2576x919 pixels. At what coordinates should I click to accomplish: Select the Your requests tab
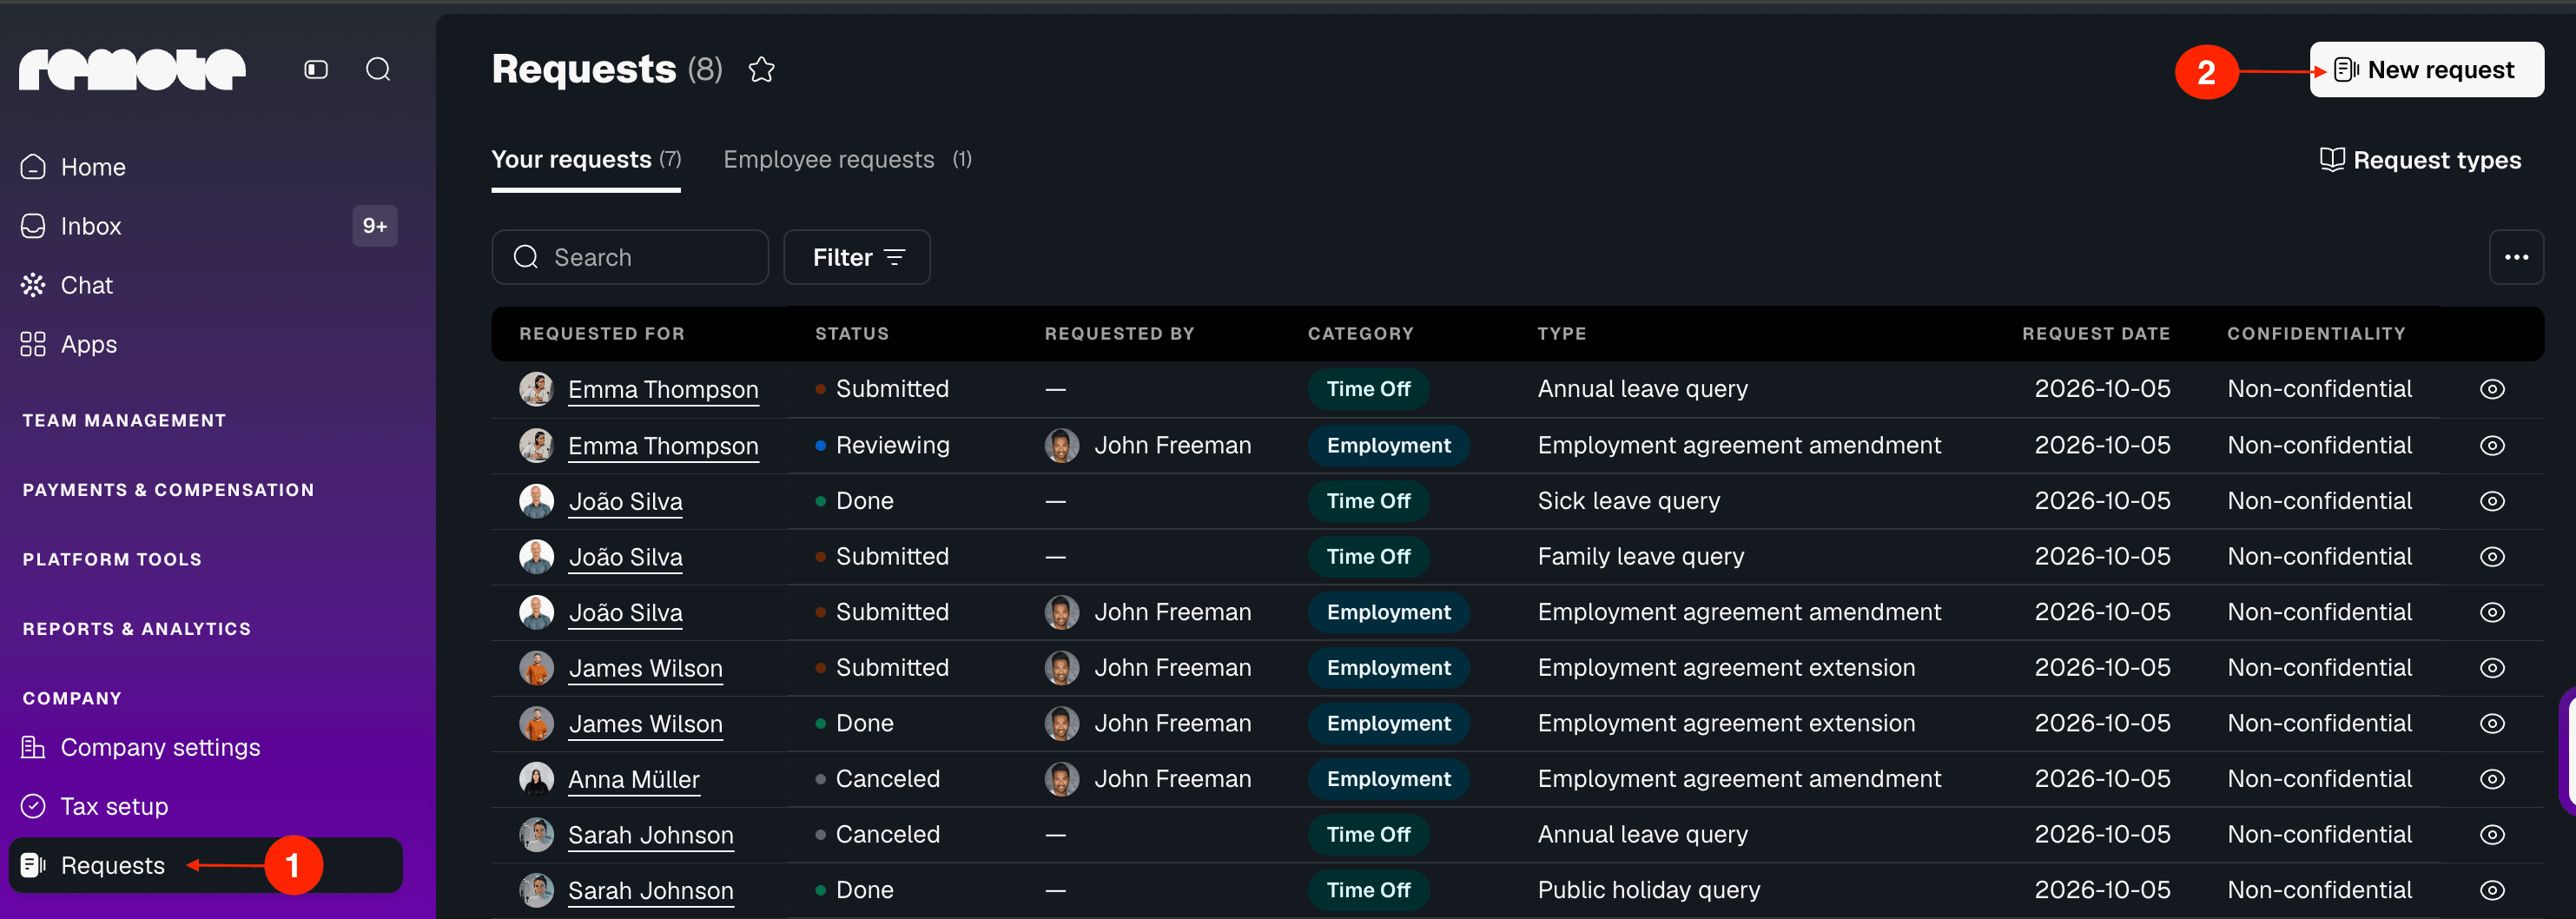586,160
